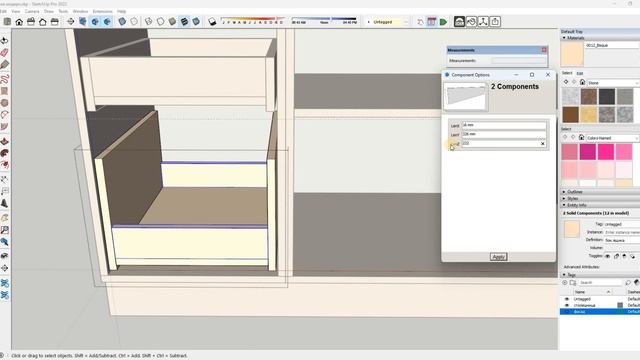Screen dimensions: 640x360
Task: Expand the Outliner panel
Action: [564, 192]
